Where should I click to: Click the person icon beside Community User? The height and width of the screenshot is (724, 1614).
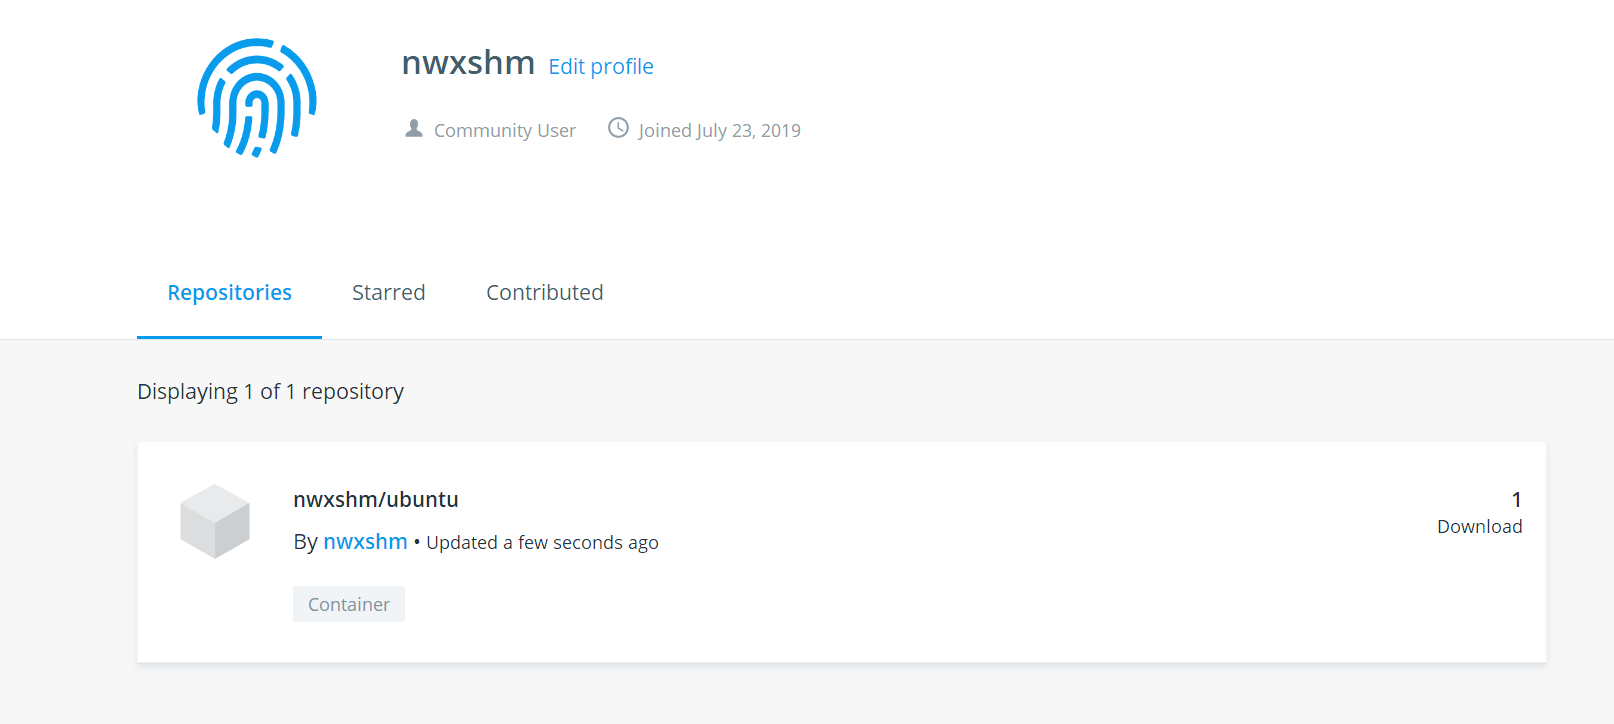(x=414, y=129)
